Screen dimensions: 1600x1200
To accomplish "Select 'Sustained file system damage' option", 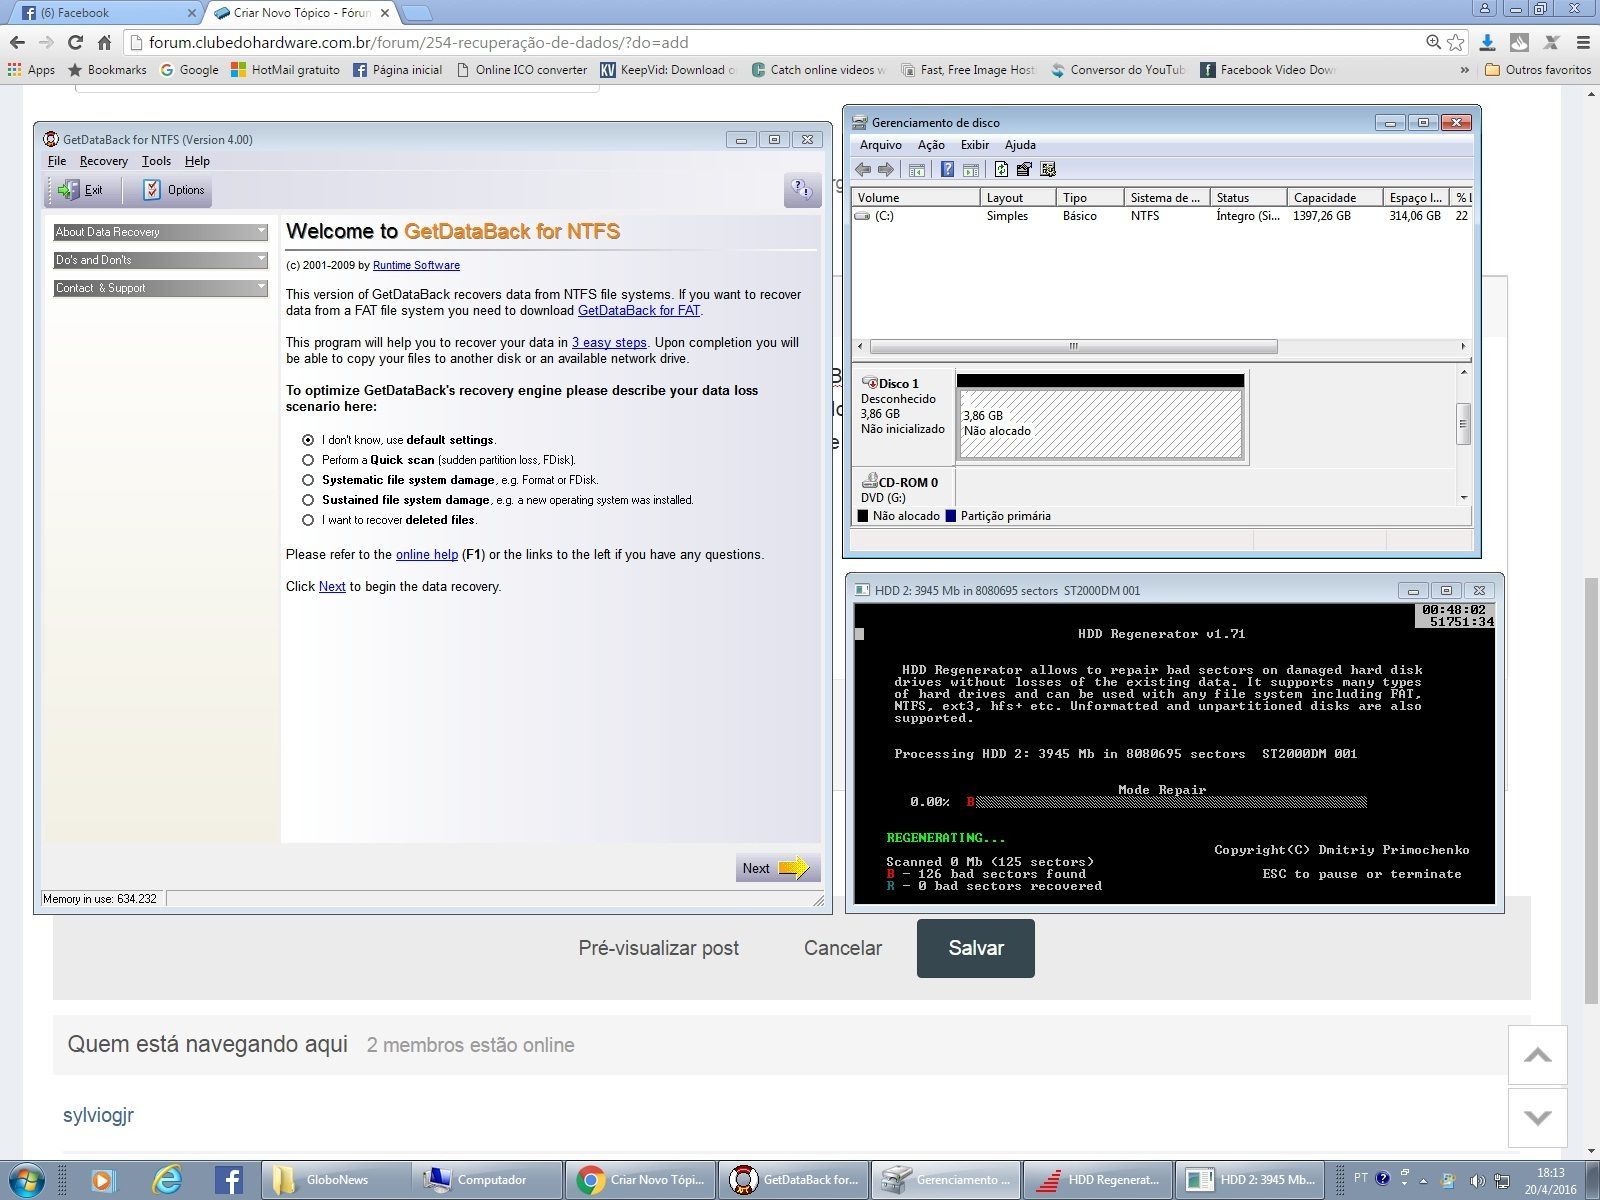I will 308,500.
